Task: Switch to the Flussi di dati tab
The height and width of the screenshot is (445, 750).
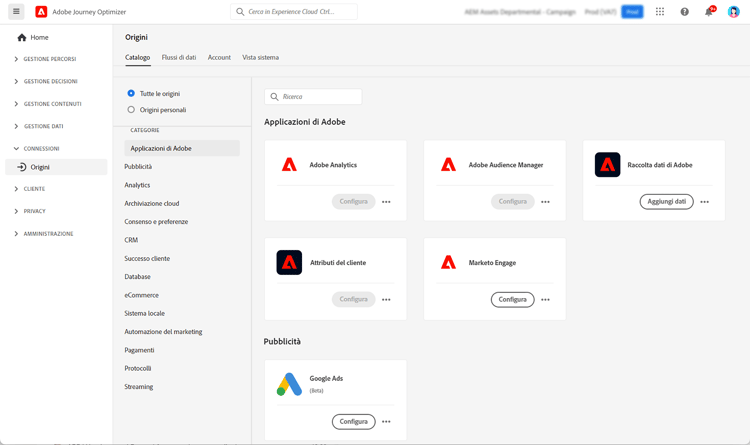Action: point(179,57)
